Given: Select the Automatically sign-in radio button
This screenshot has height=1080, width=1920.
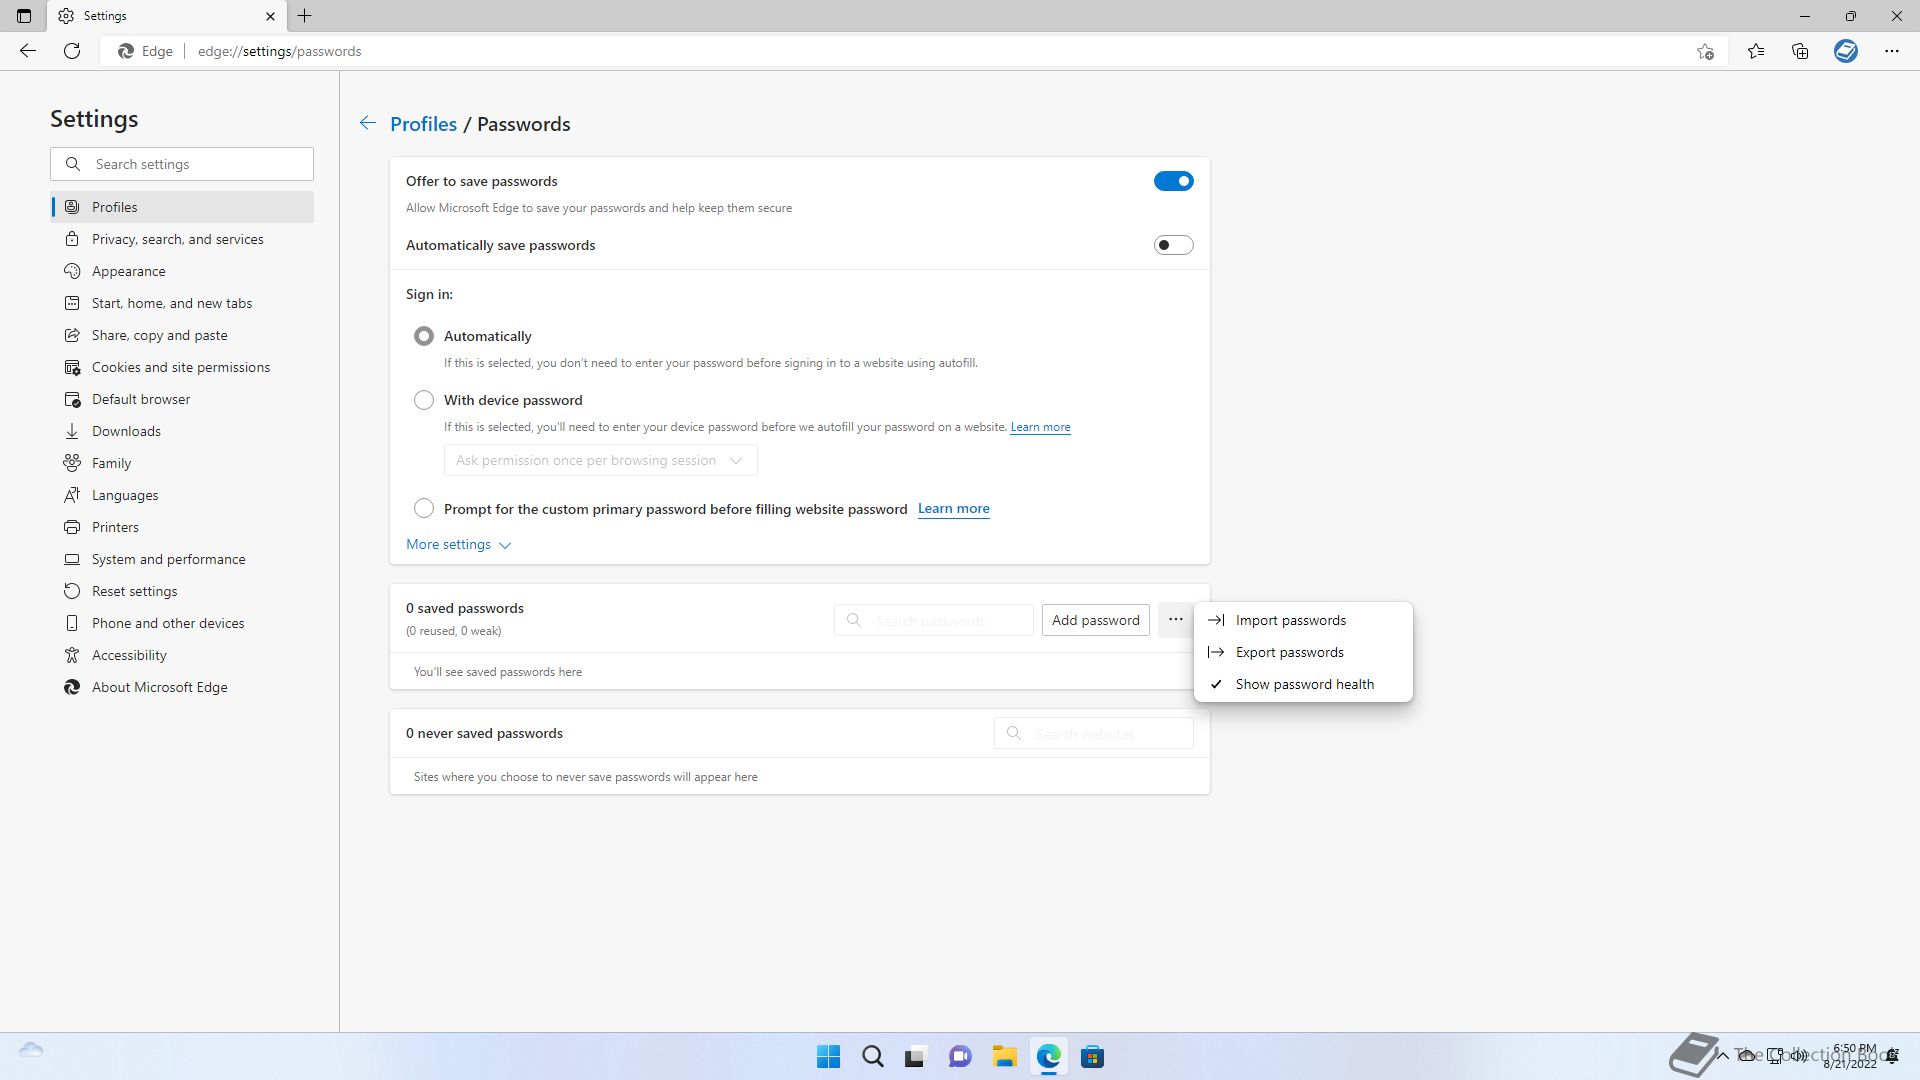Looking at the screenshot, I should pos(424,336).
